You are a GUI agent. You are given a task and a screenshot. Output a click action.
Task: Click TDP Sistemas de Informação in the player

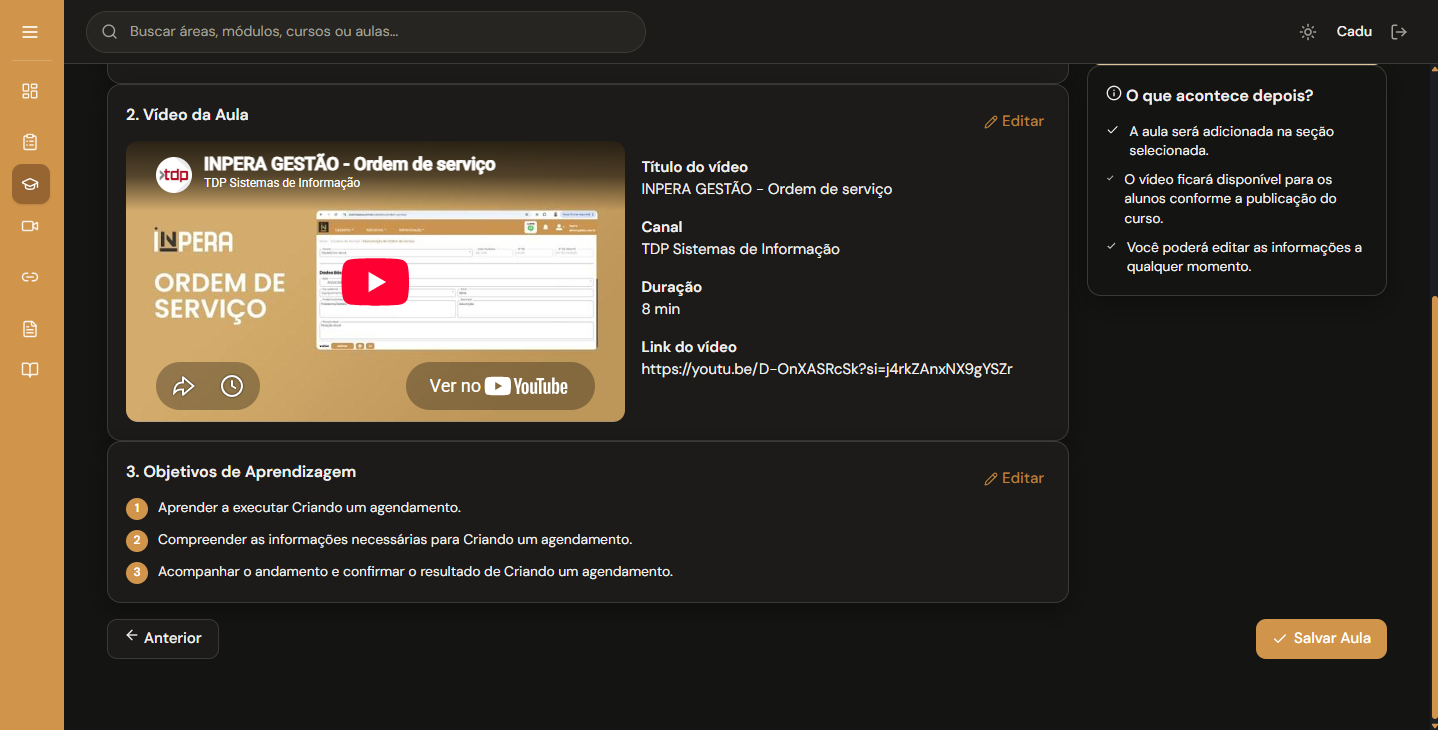tap(282, 183)
